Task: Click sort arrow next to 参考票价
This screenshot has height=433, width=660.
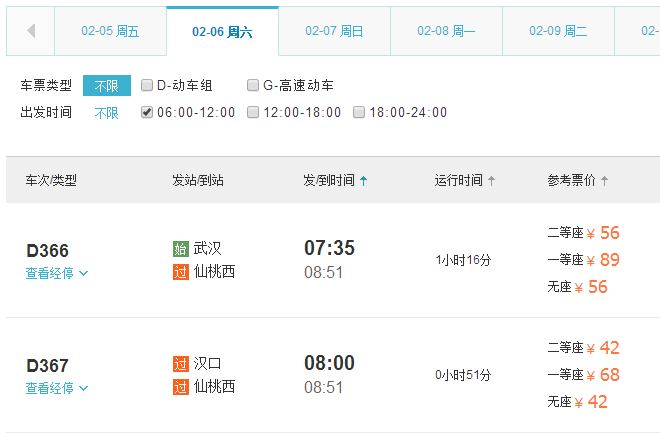Action: pyautogui.click(x=604, y=181)
